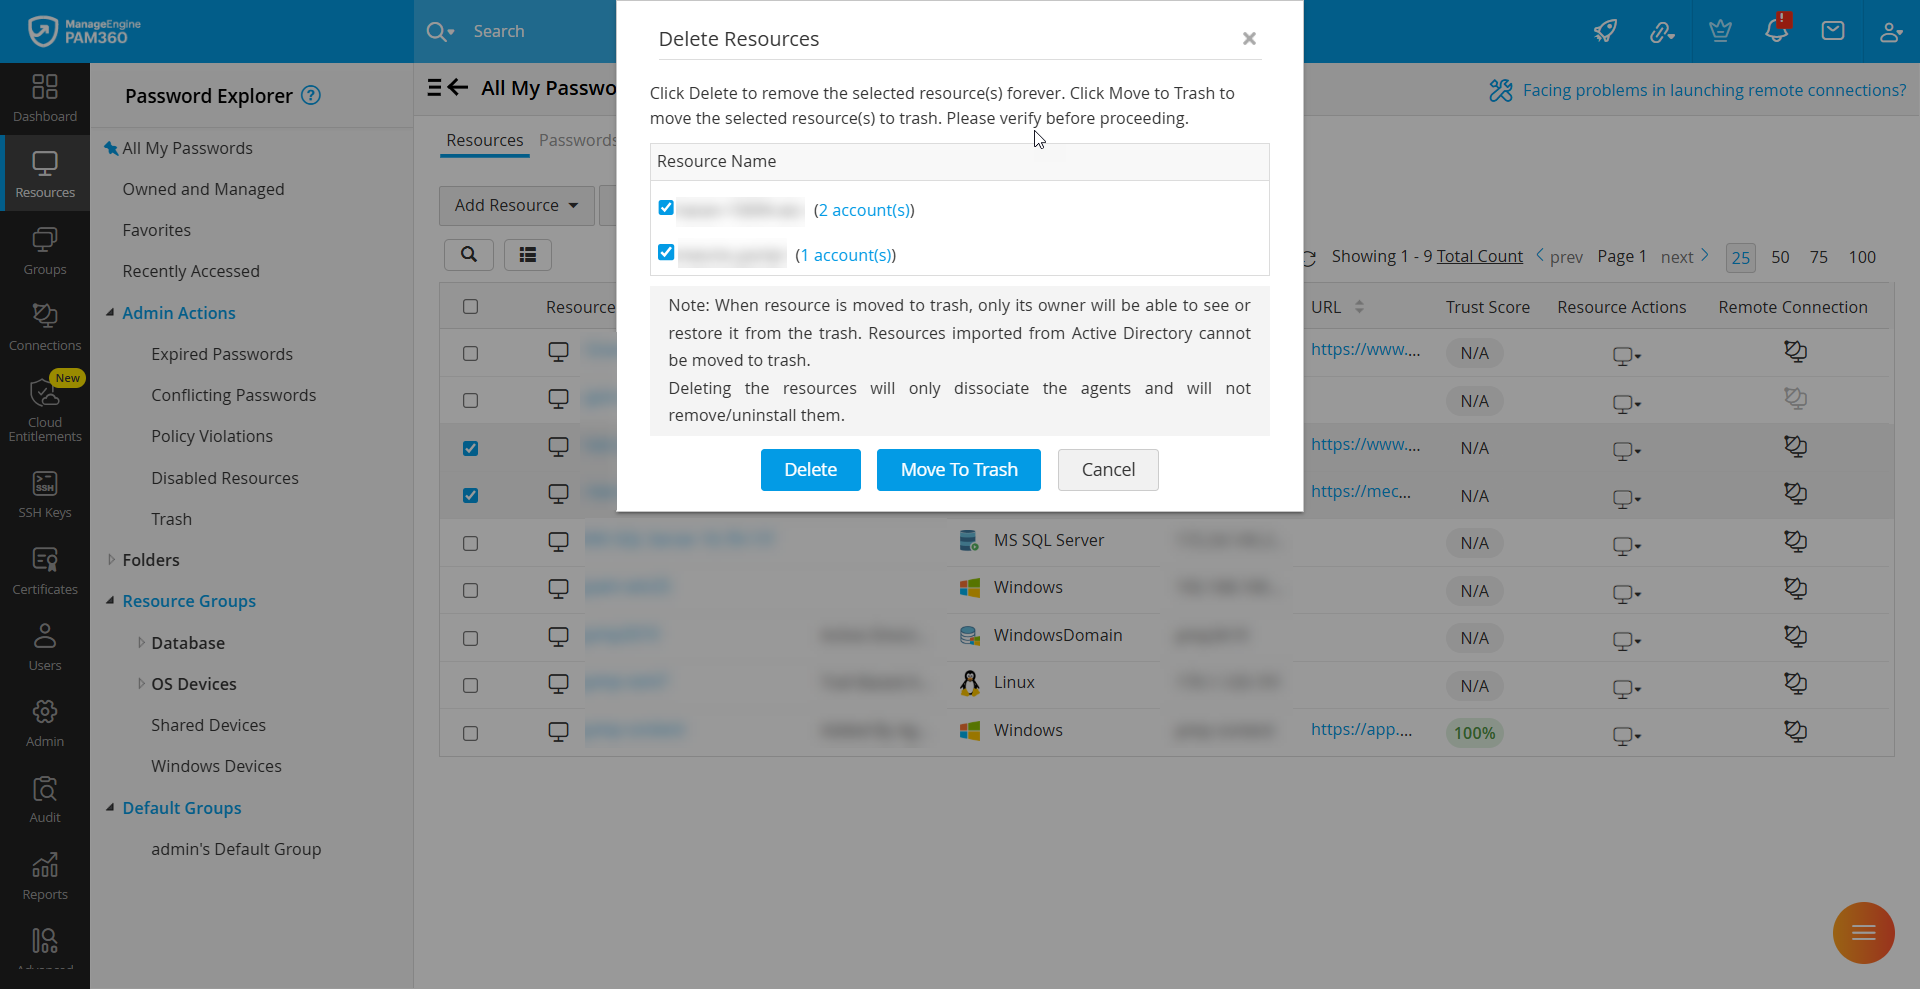The height and width of the screenshot is (989, 1920).
Task: Close the Delete Resources dialog
Action: (1249, 38)
